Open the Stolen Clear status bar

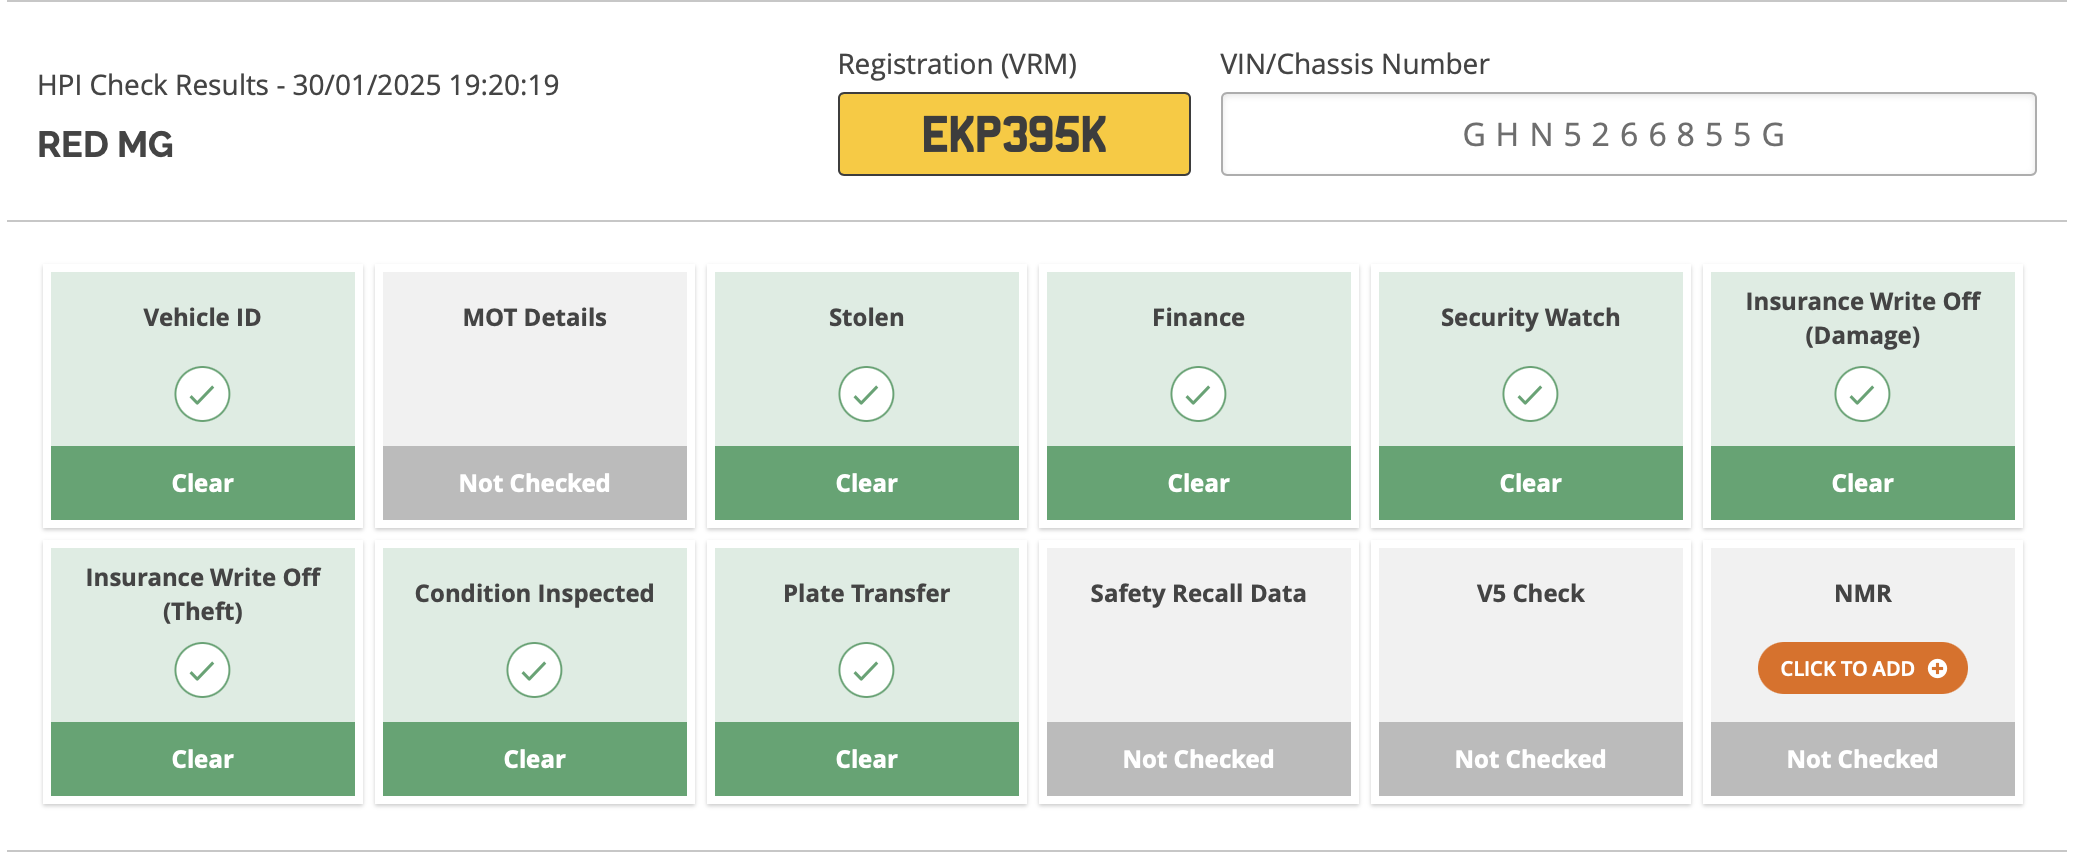pyautogui.click(x=867, y=483)
